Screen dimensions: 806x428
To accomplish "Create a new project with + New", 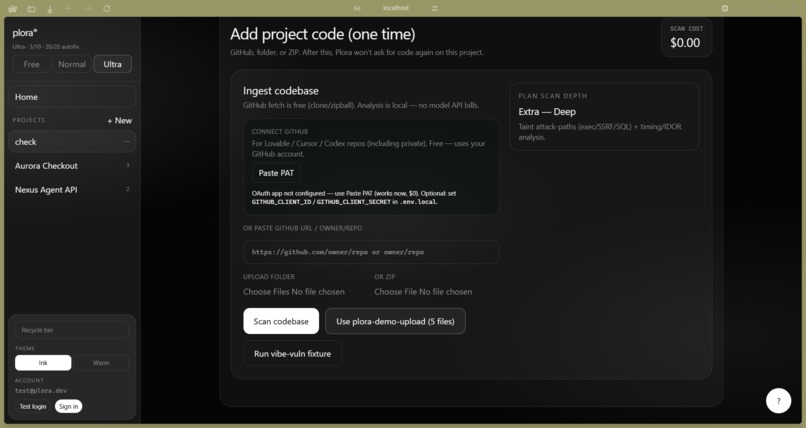I will point(120,121).
